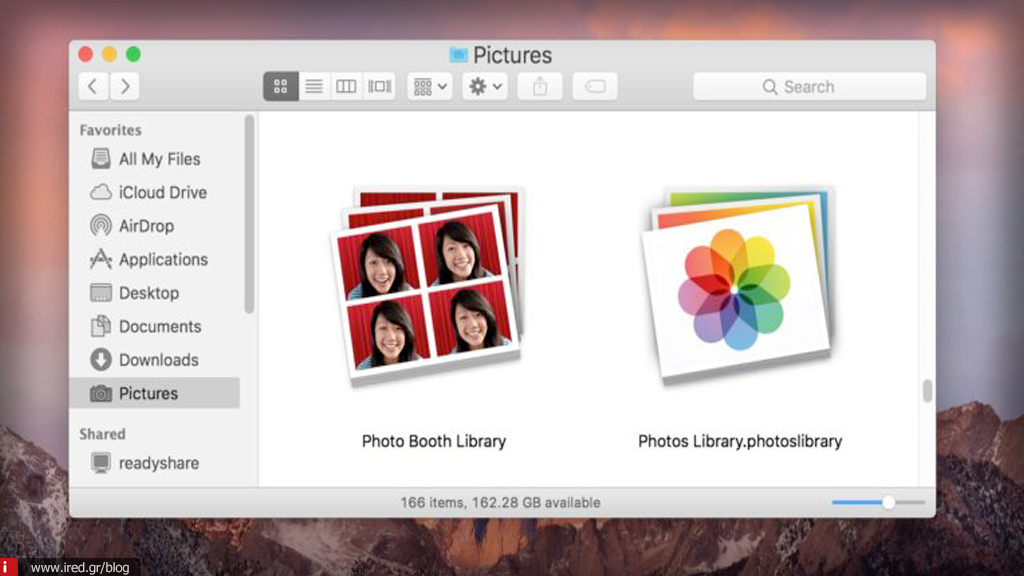Click the Edit Tags button
This screenshot has width=1024, height=576.
(594, 87)
